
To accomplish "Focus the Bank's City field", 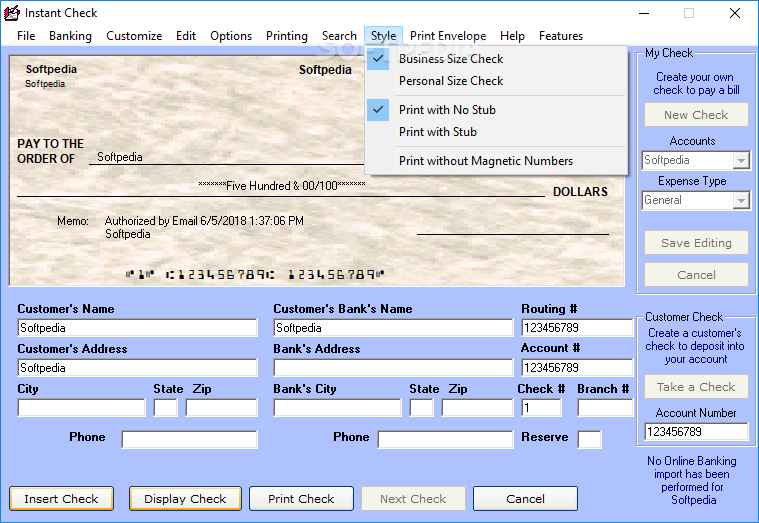I will (337, 408).
